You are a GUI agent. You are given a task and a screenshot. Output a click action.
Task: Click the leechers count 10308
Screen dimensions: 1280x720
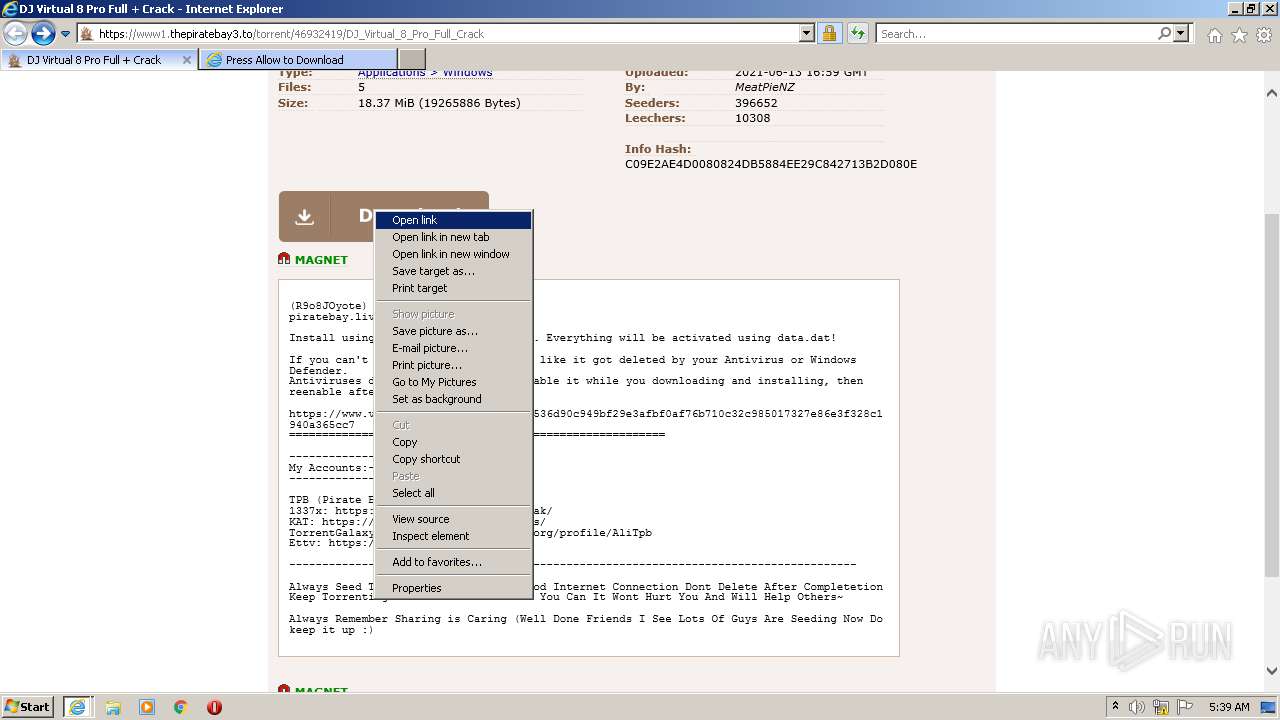753,118
